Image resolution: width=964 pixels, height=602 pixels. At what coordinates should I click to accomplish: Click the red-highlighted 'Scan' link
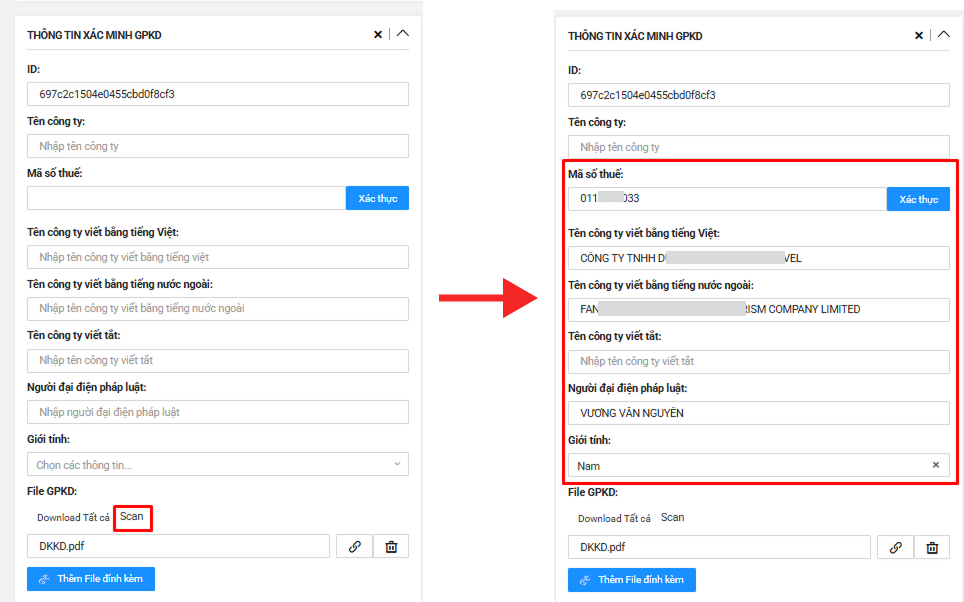point(132,517)
